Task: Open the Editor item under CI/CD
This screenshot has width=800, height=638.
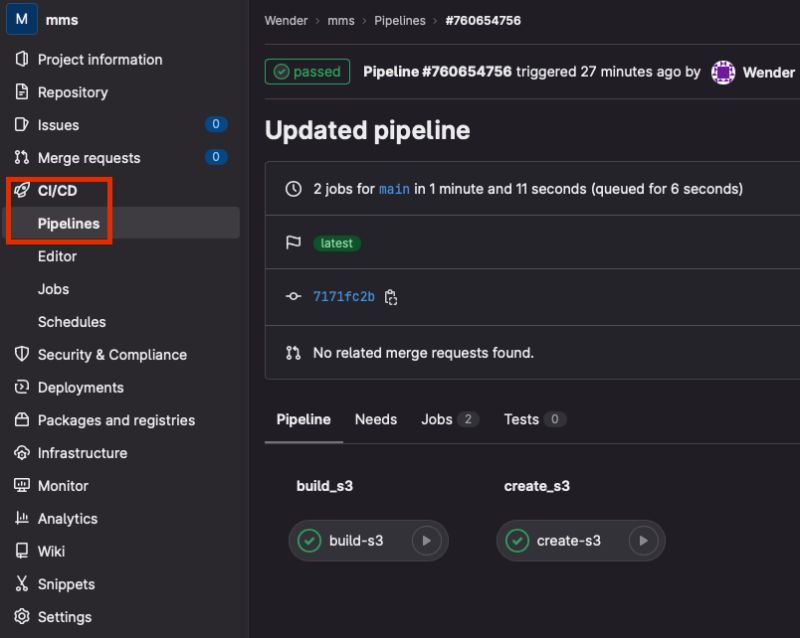Action: tap(57, 256)
